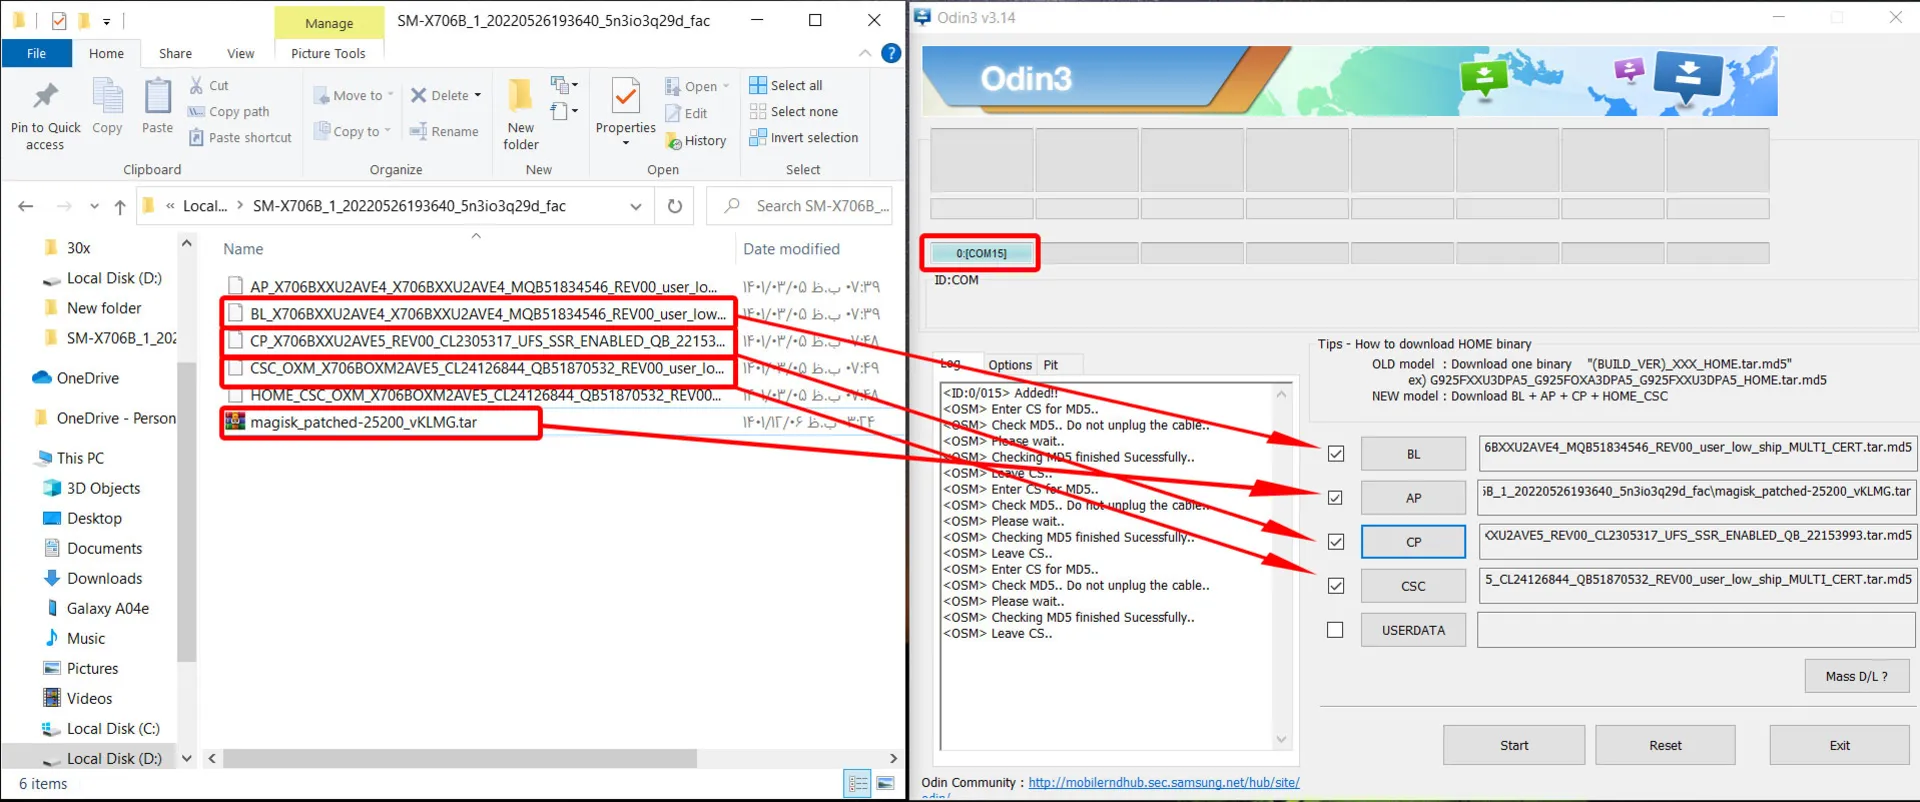Open the File menu tab
The image size is (1920, 802).
pos(36,53)
